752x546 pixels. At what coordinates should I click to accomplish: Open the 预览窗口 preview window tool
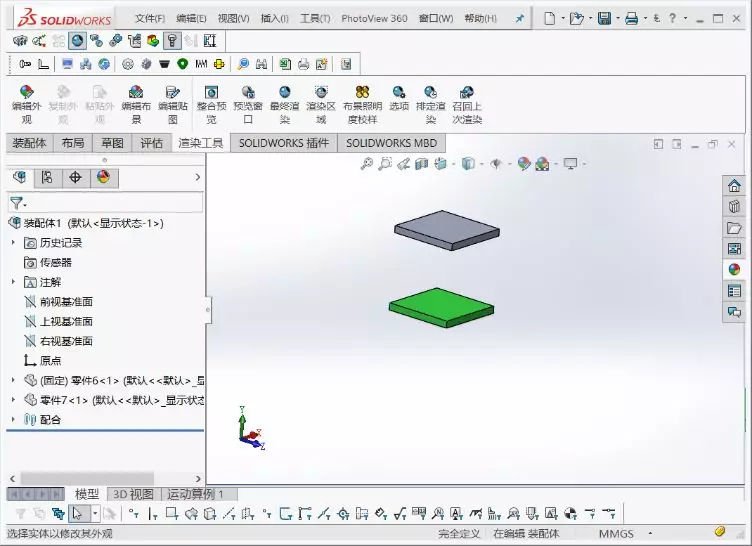click(248, 105)
